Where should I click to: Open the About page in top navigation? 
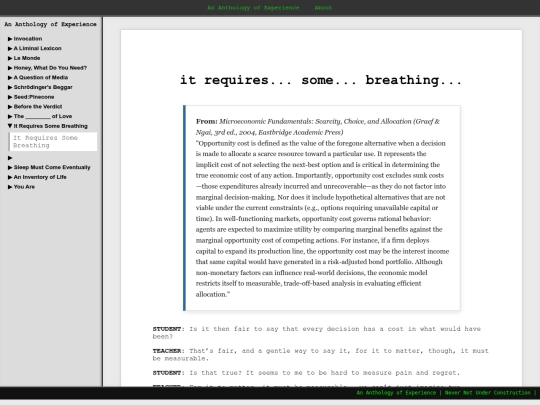(x=323, y=8)
